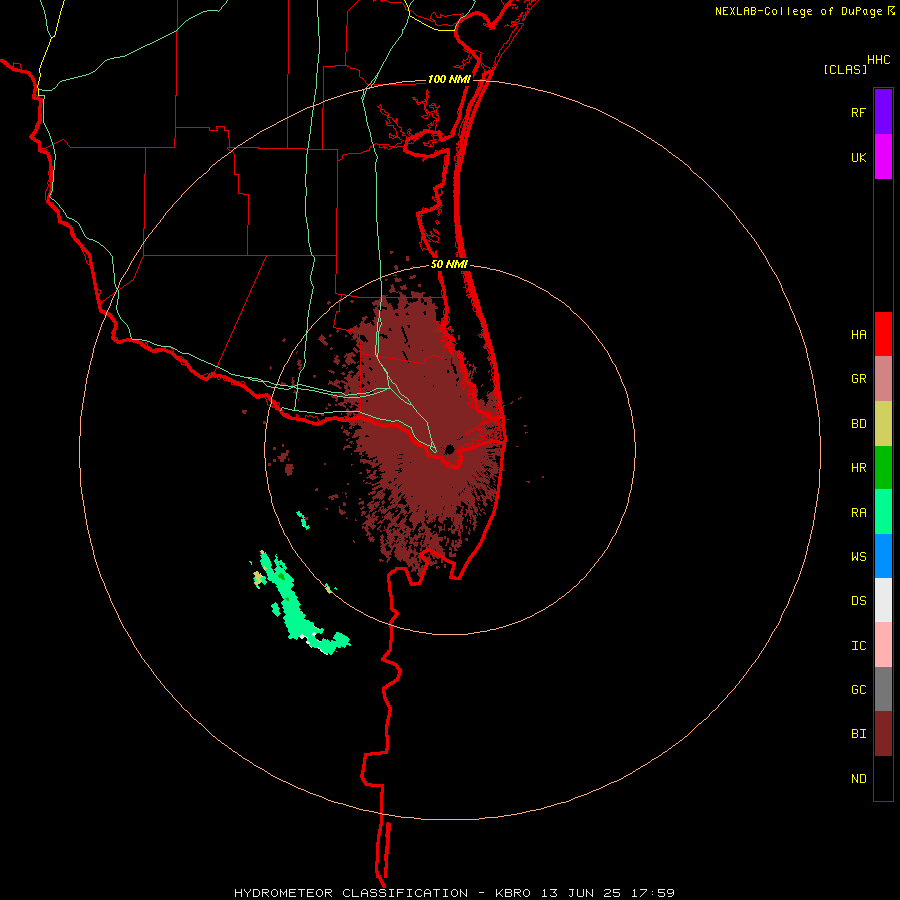This screenshot has width=900, height=900.
Task: Click the 'IC' legend label
Action: tap(858, 646)
